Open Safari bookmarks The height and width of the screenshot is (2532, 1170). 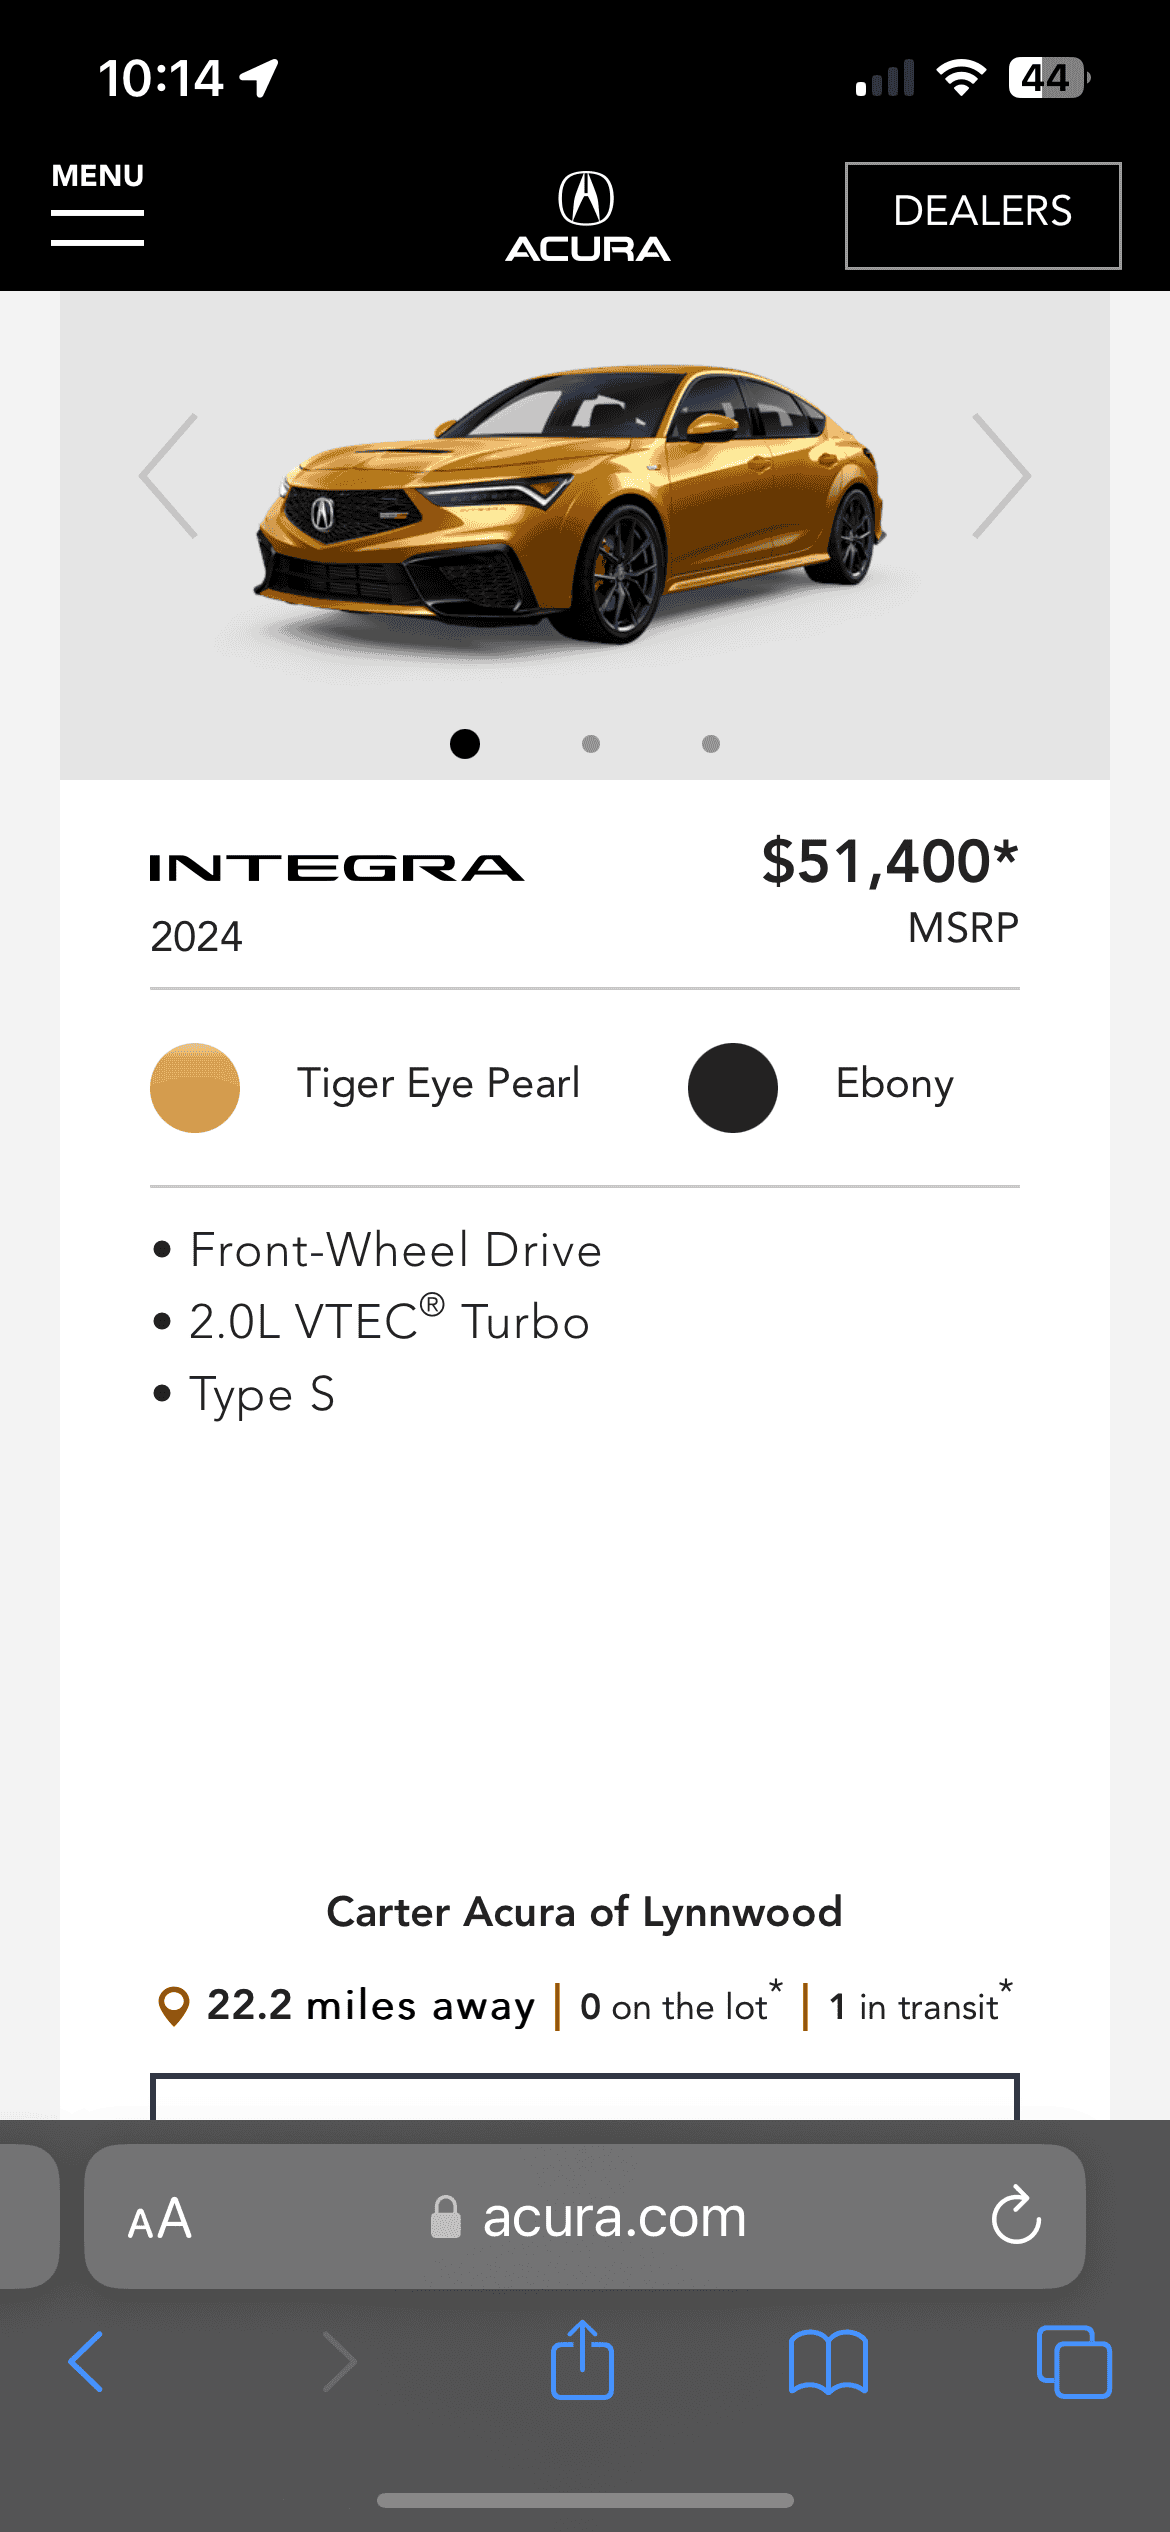[828, 2362]
